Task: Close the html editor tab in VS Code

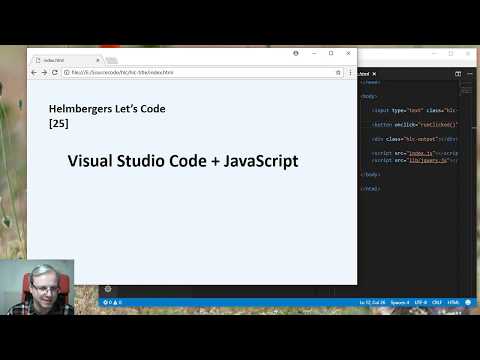Action: click(374, 74)
